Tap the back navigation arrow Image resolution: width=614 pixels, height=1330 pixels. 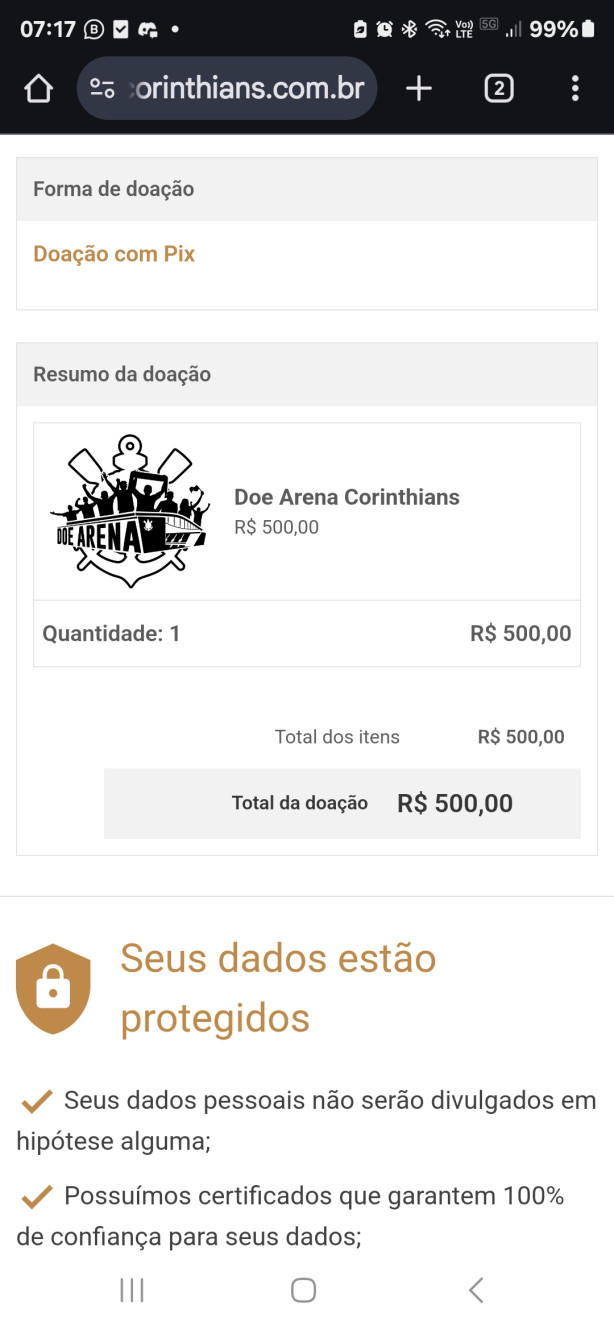(476, 1290)
